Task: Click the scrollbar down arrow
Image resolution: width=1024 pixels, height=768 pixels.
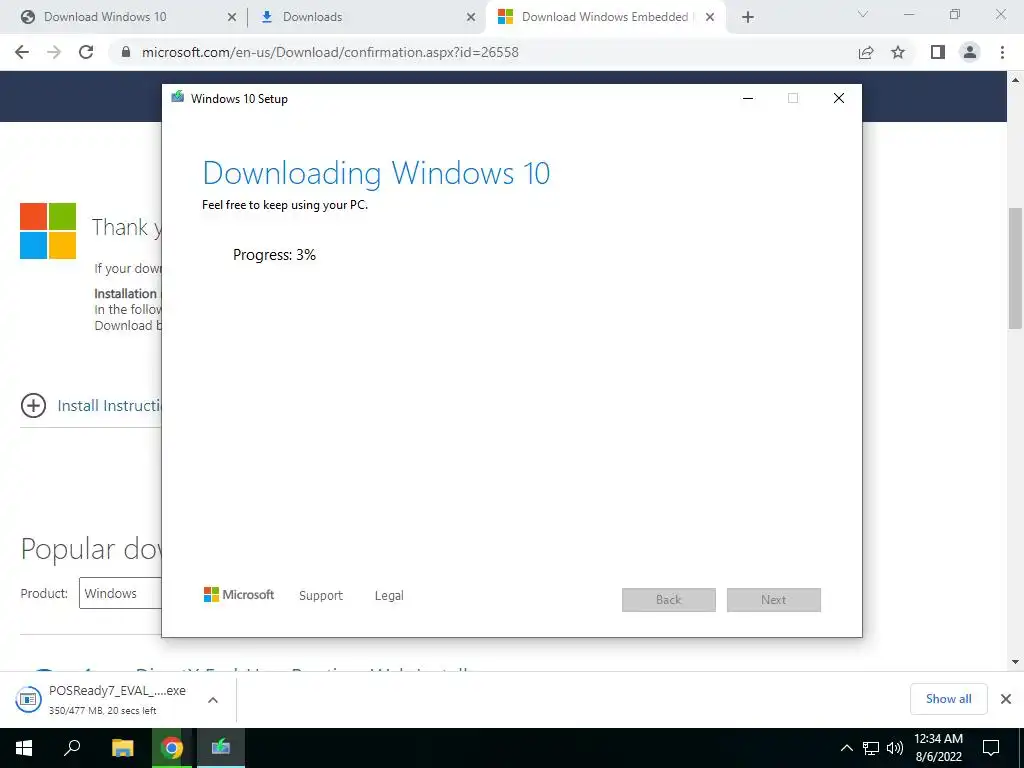Action: point(1016,662)
